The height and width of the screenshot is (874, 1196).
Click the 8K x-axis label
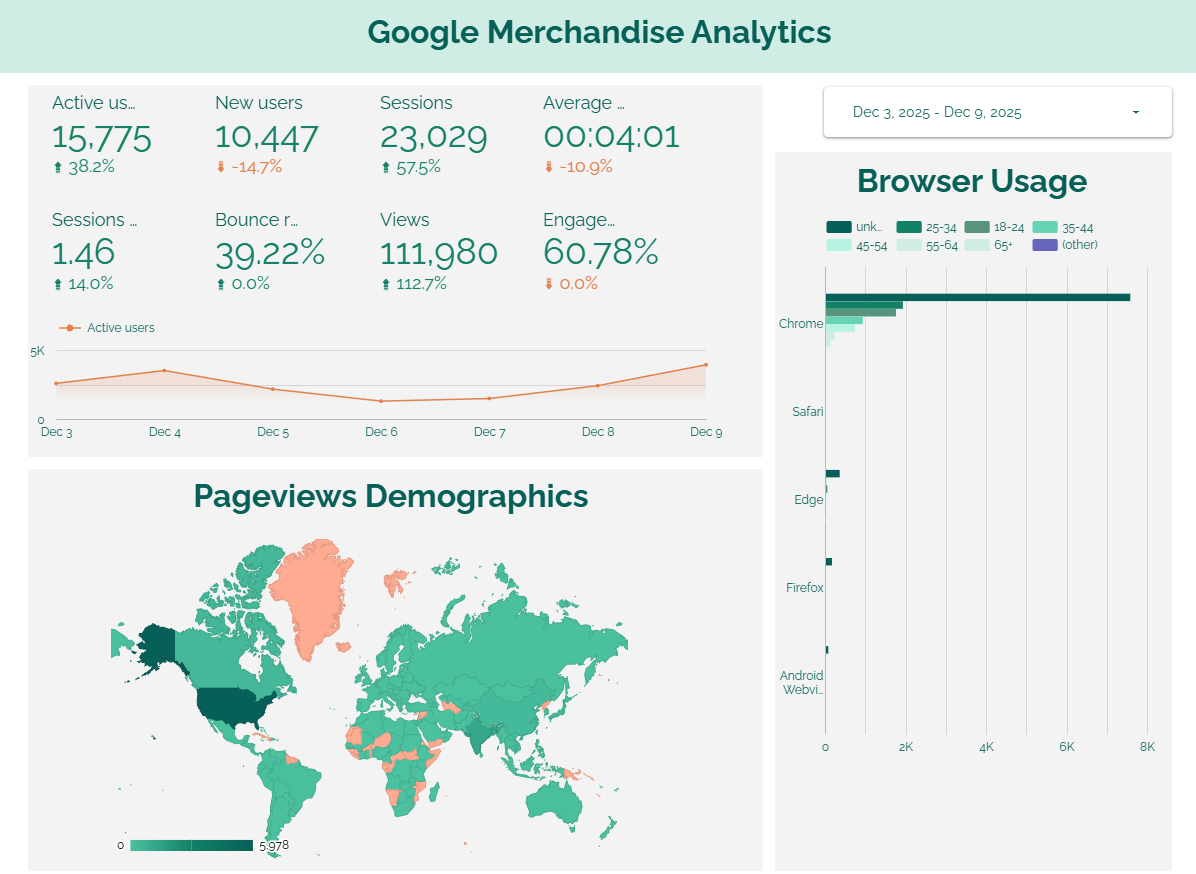(1147, 747)
